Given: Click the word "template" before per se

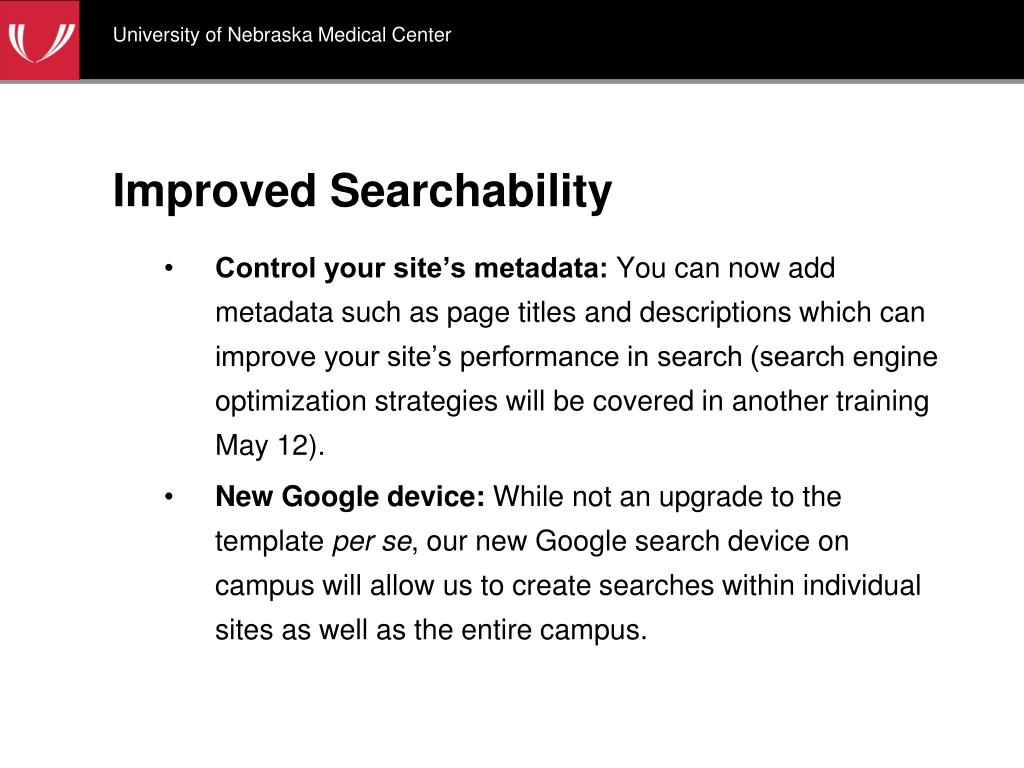Looking at the screenshot, I should pos(270,542).
